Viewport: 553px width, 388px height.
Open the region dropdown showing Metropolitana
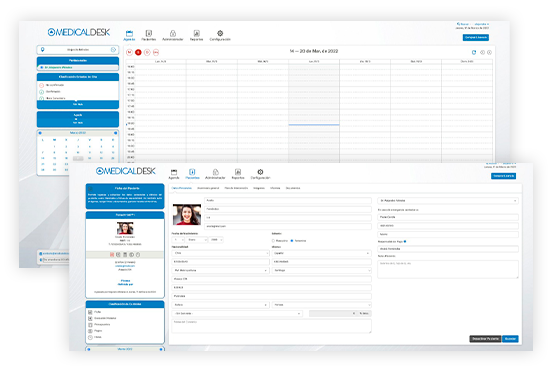pyautogui.click(x=220, y=270)
